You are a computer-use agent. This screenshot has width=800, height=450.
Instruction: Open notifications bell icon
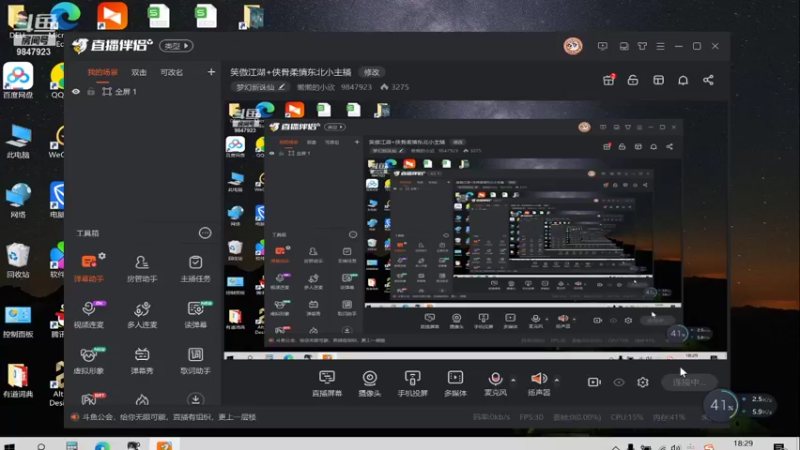tap(683, 80)
